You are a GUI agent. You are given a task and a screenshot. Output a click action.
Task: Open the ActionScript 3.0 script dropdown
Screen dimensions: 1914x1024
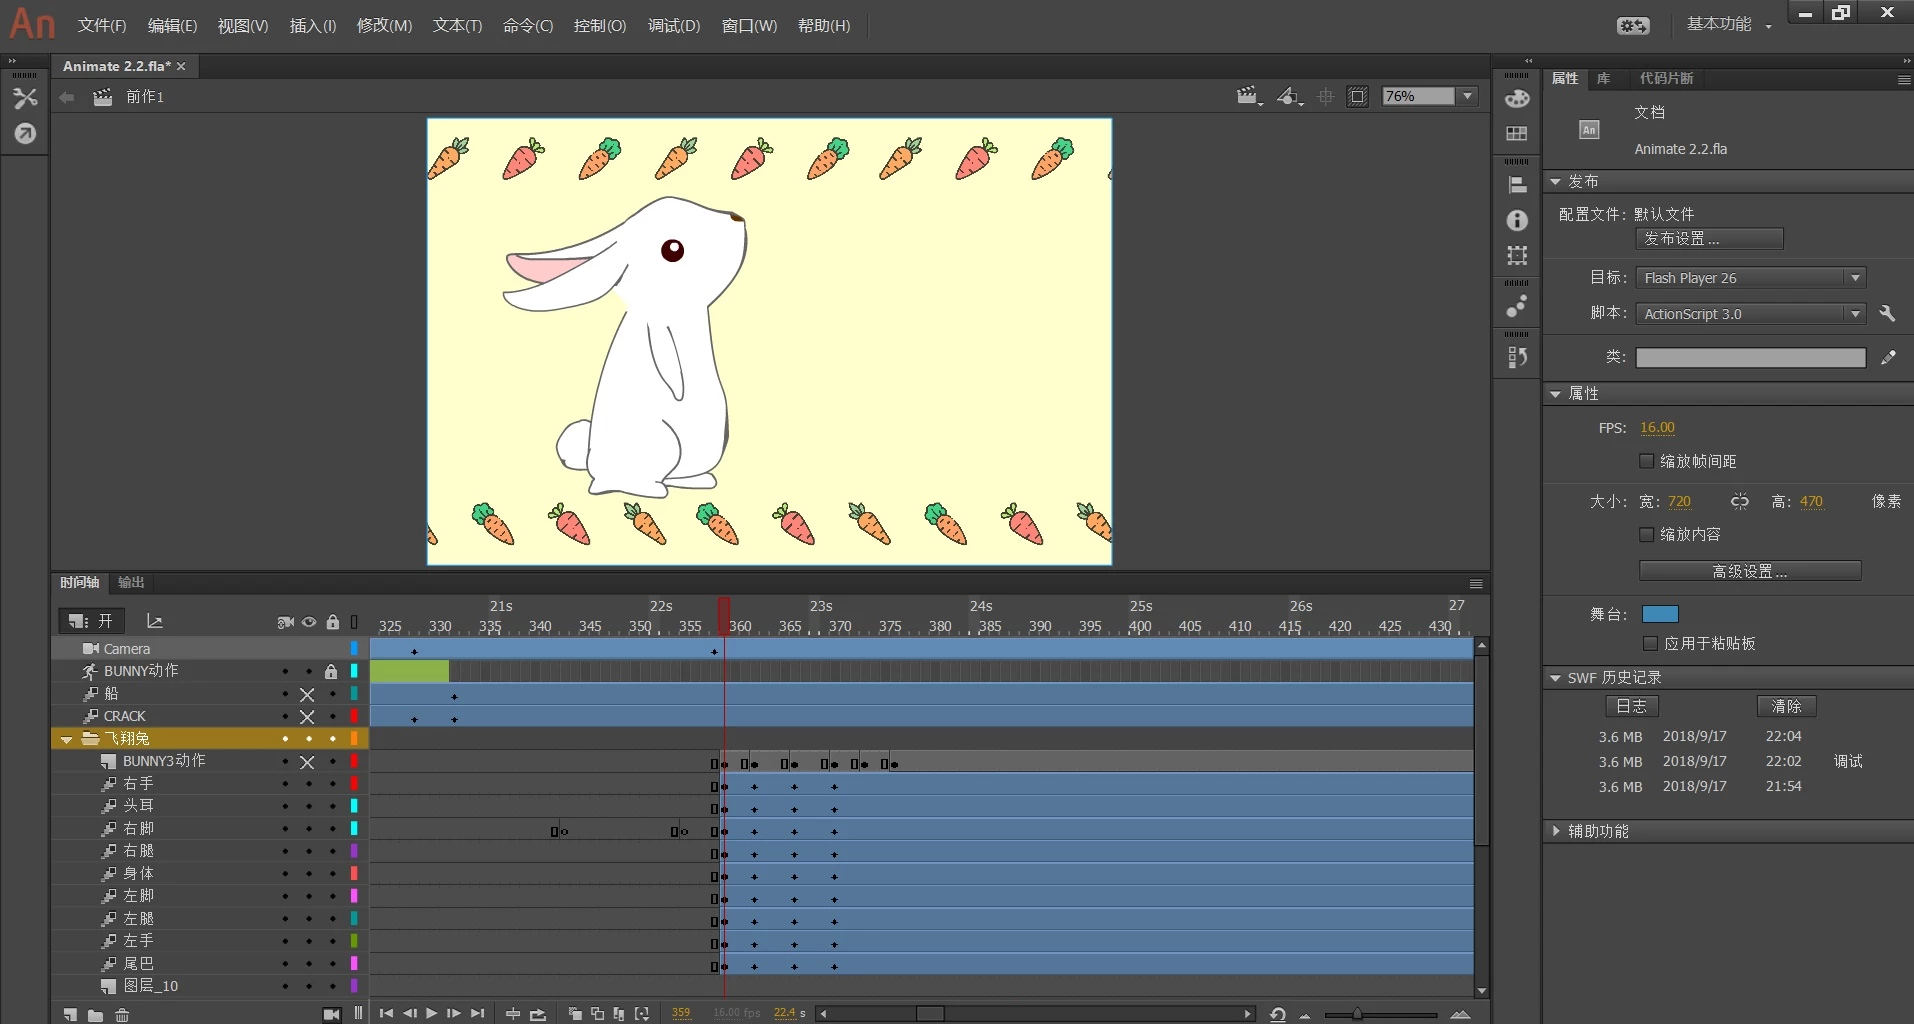1751,314
